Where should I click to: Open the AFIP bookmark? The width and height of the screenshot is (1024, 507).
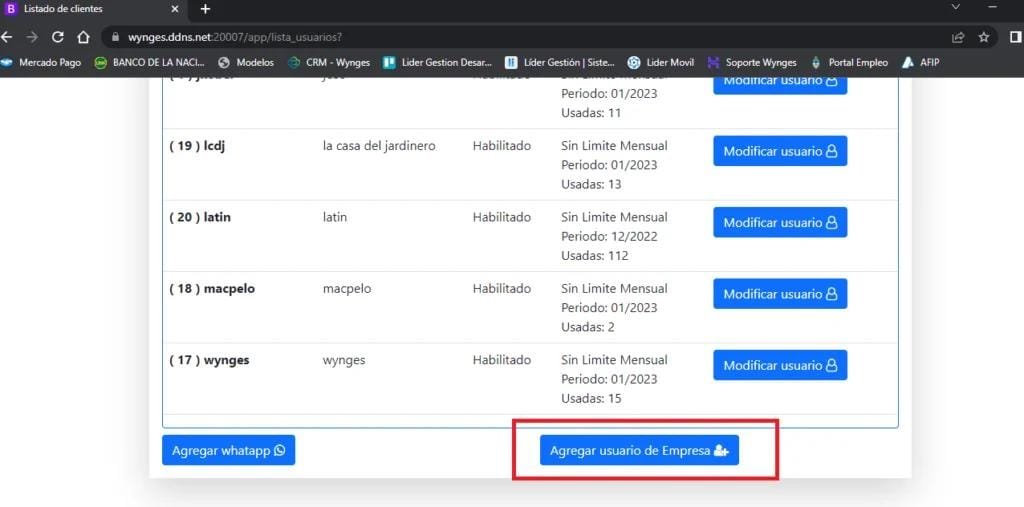[x=920, y=62]
